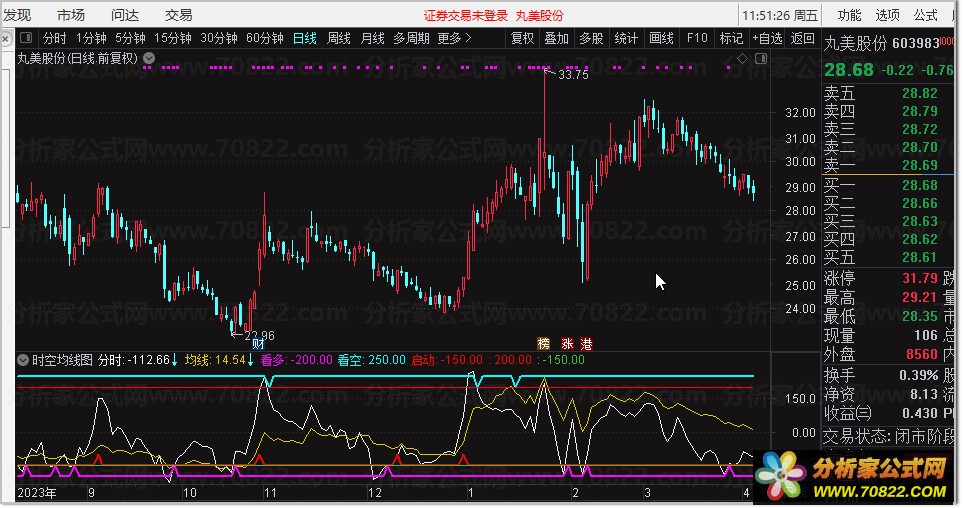
Task: Select the 5分钟 period
Action: click(130, 38)
